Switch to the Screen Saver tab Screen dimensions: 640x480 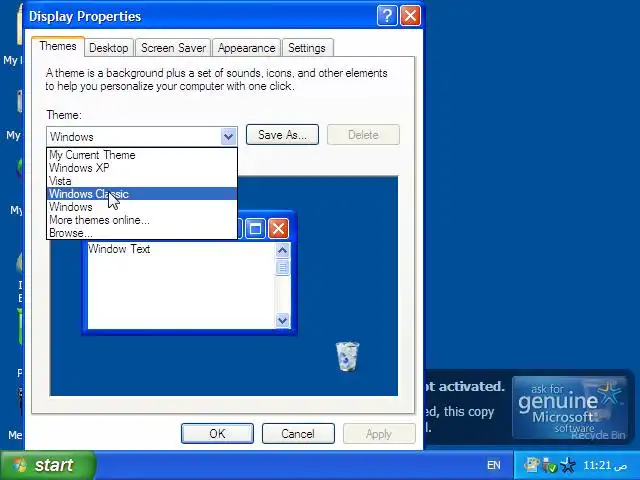[x=173, y=48]
